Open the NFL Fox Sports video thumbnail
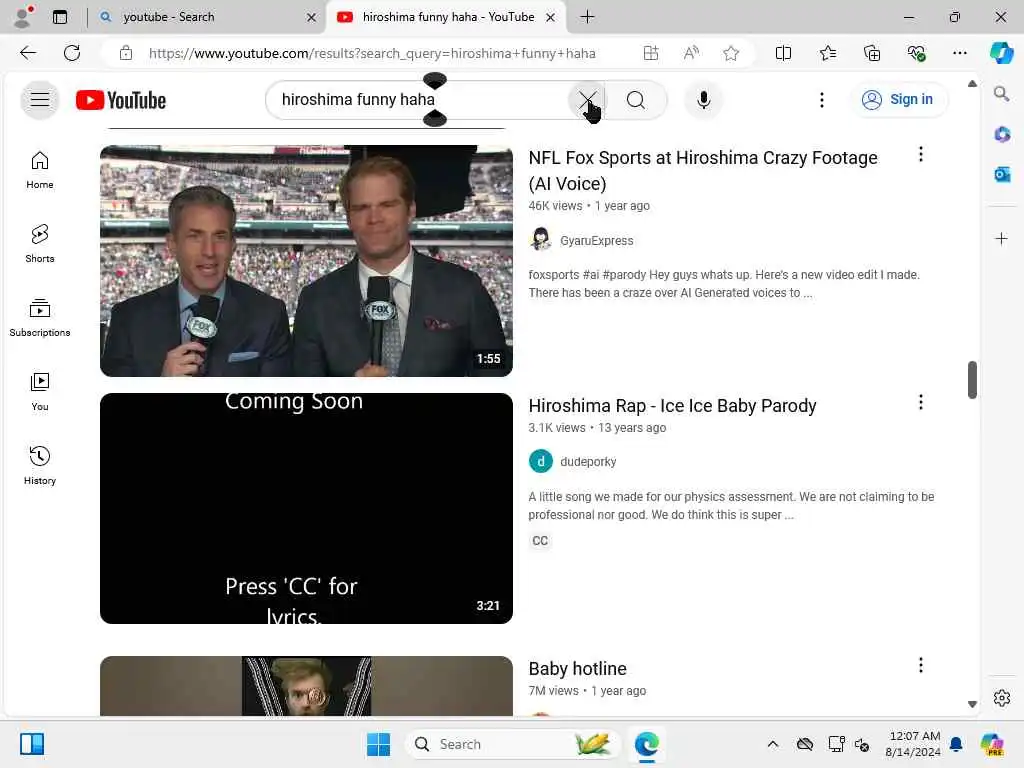This screenshot has height=768, width=1024. pyautogui.click(x=306, y=261)
